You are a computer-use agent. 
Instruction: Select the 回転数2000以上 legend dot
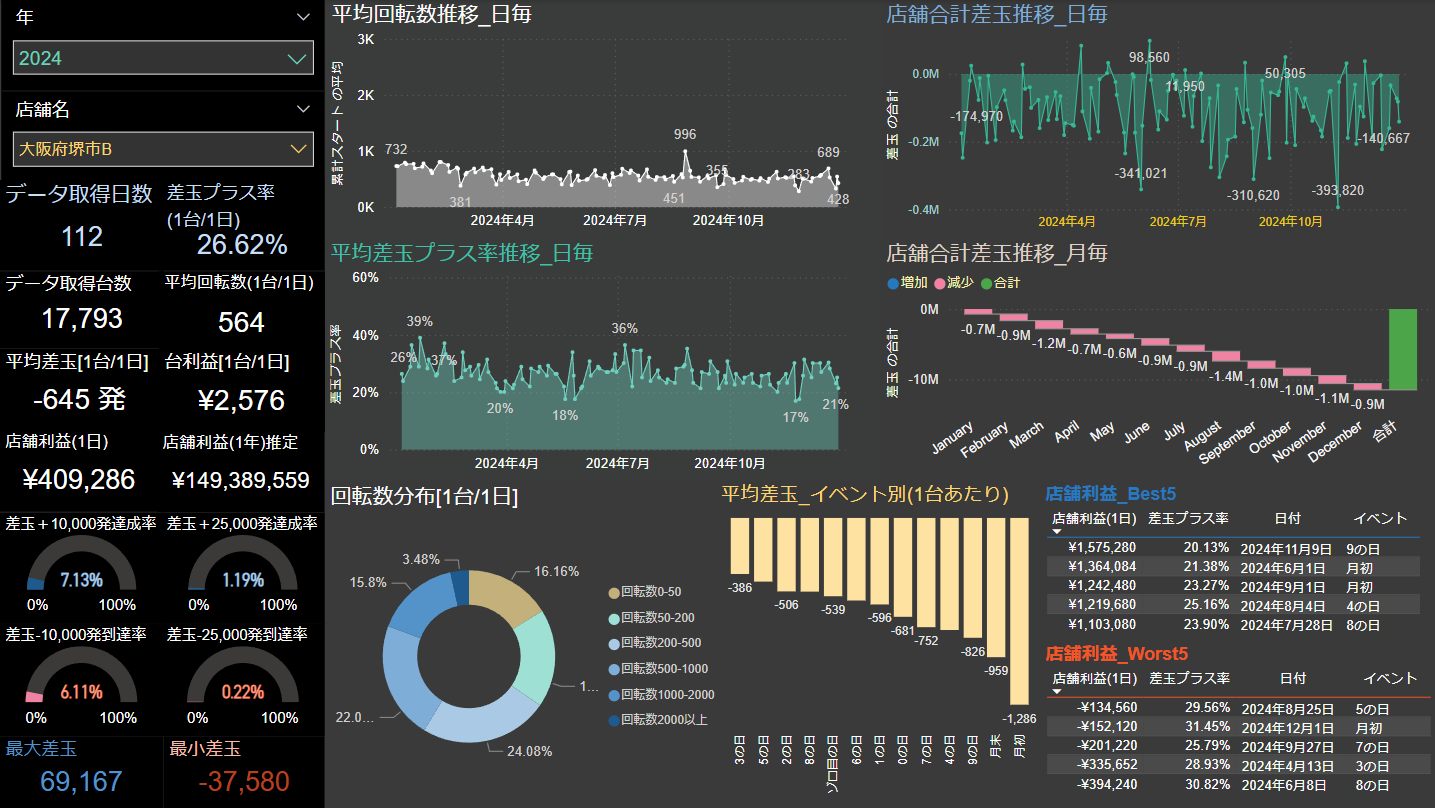pyautogui.click(x=613, y=720)
